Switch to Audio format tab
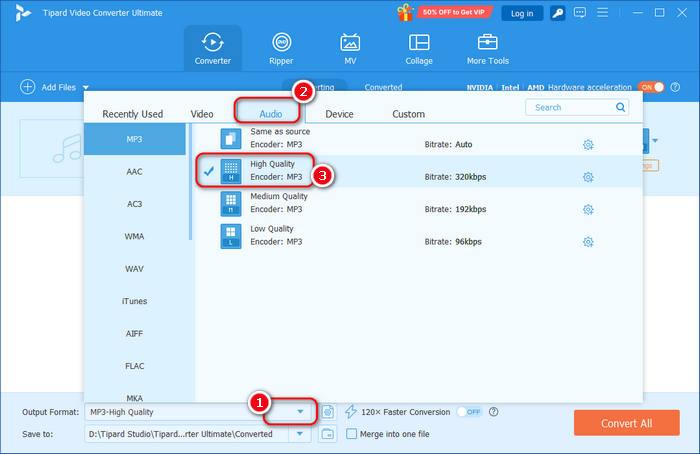The height and width of the screenshot is (454, 700). click(271, 114)
